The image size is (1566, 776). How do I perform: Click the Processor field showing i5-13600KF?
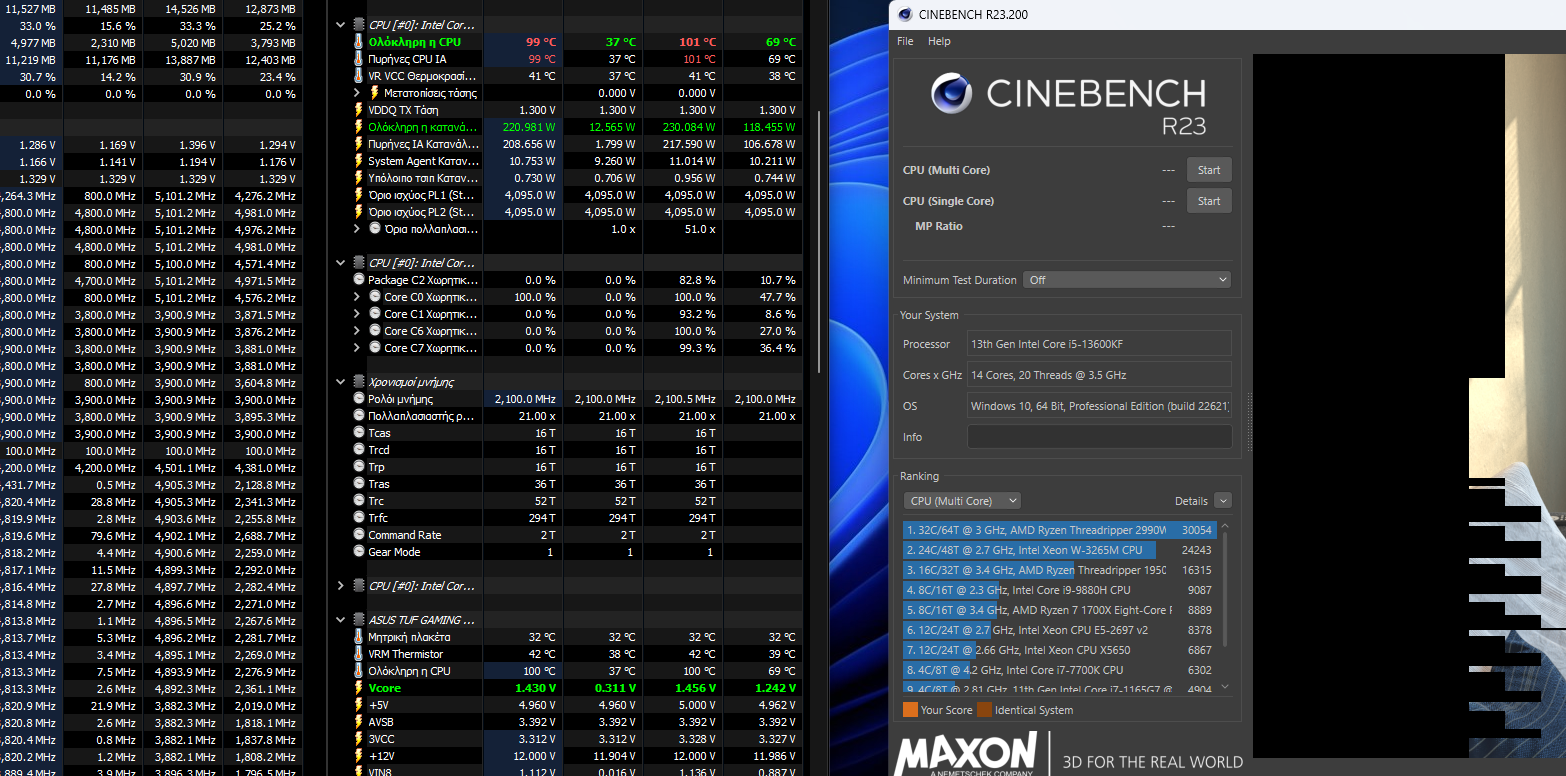click(1099, 344)
